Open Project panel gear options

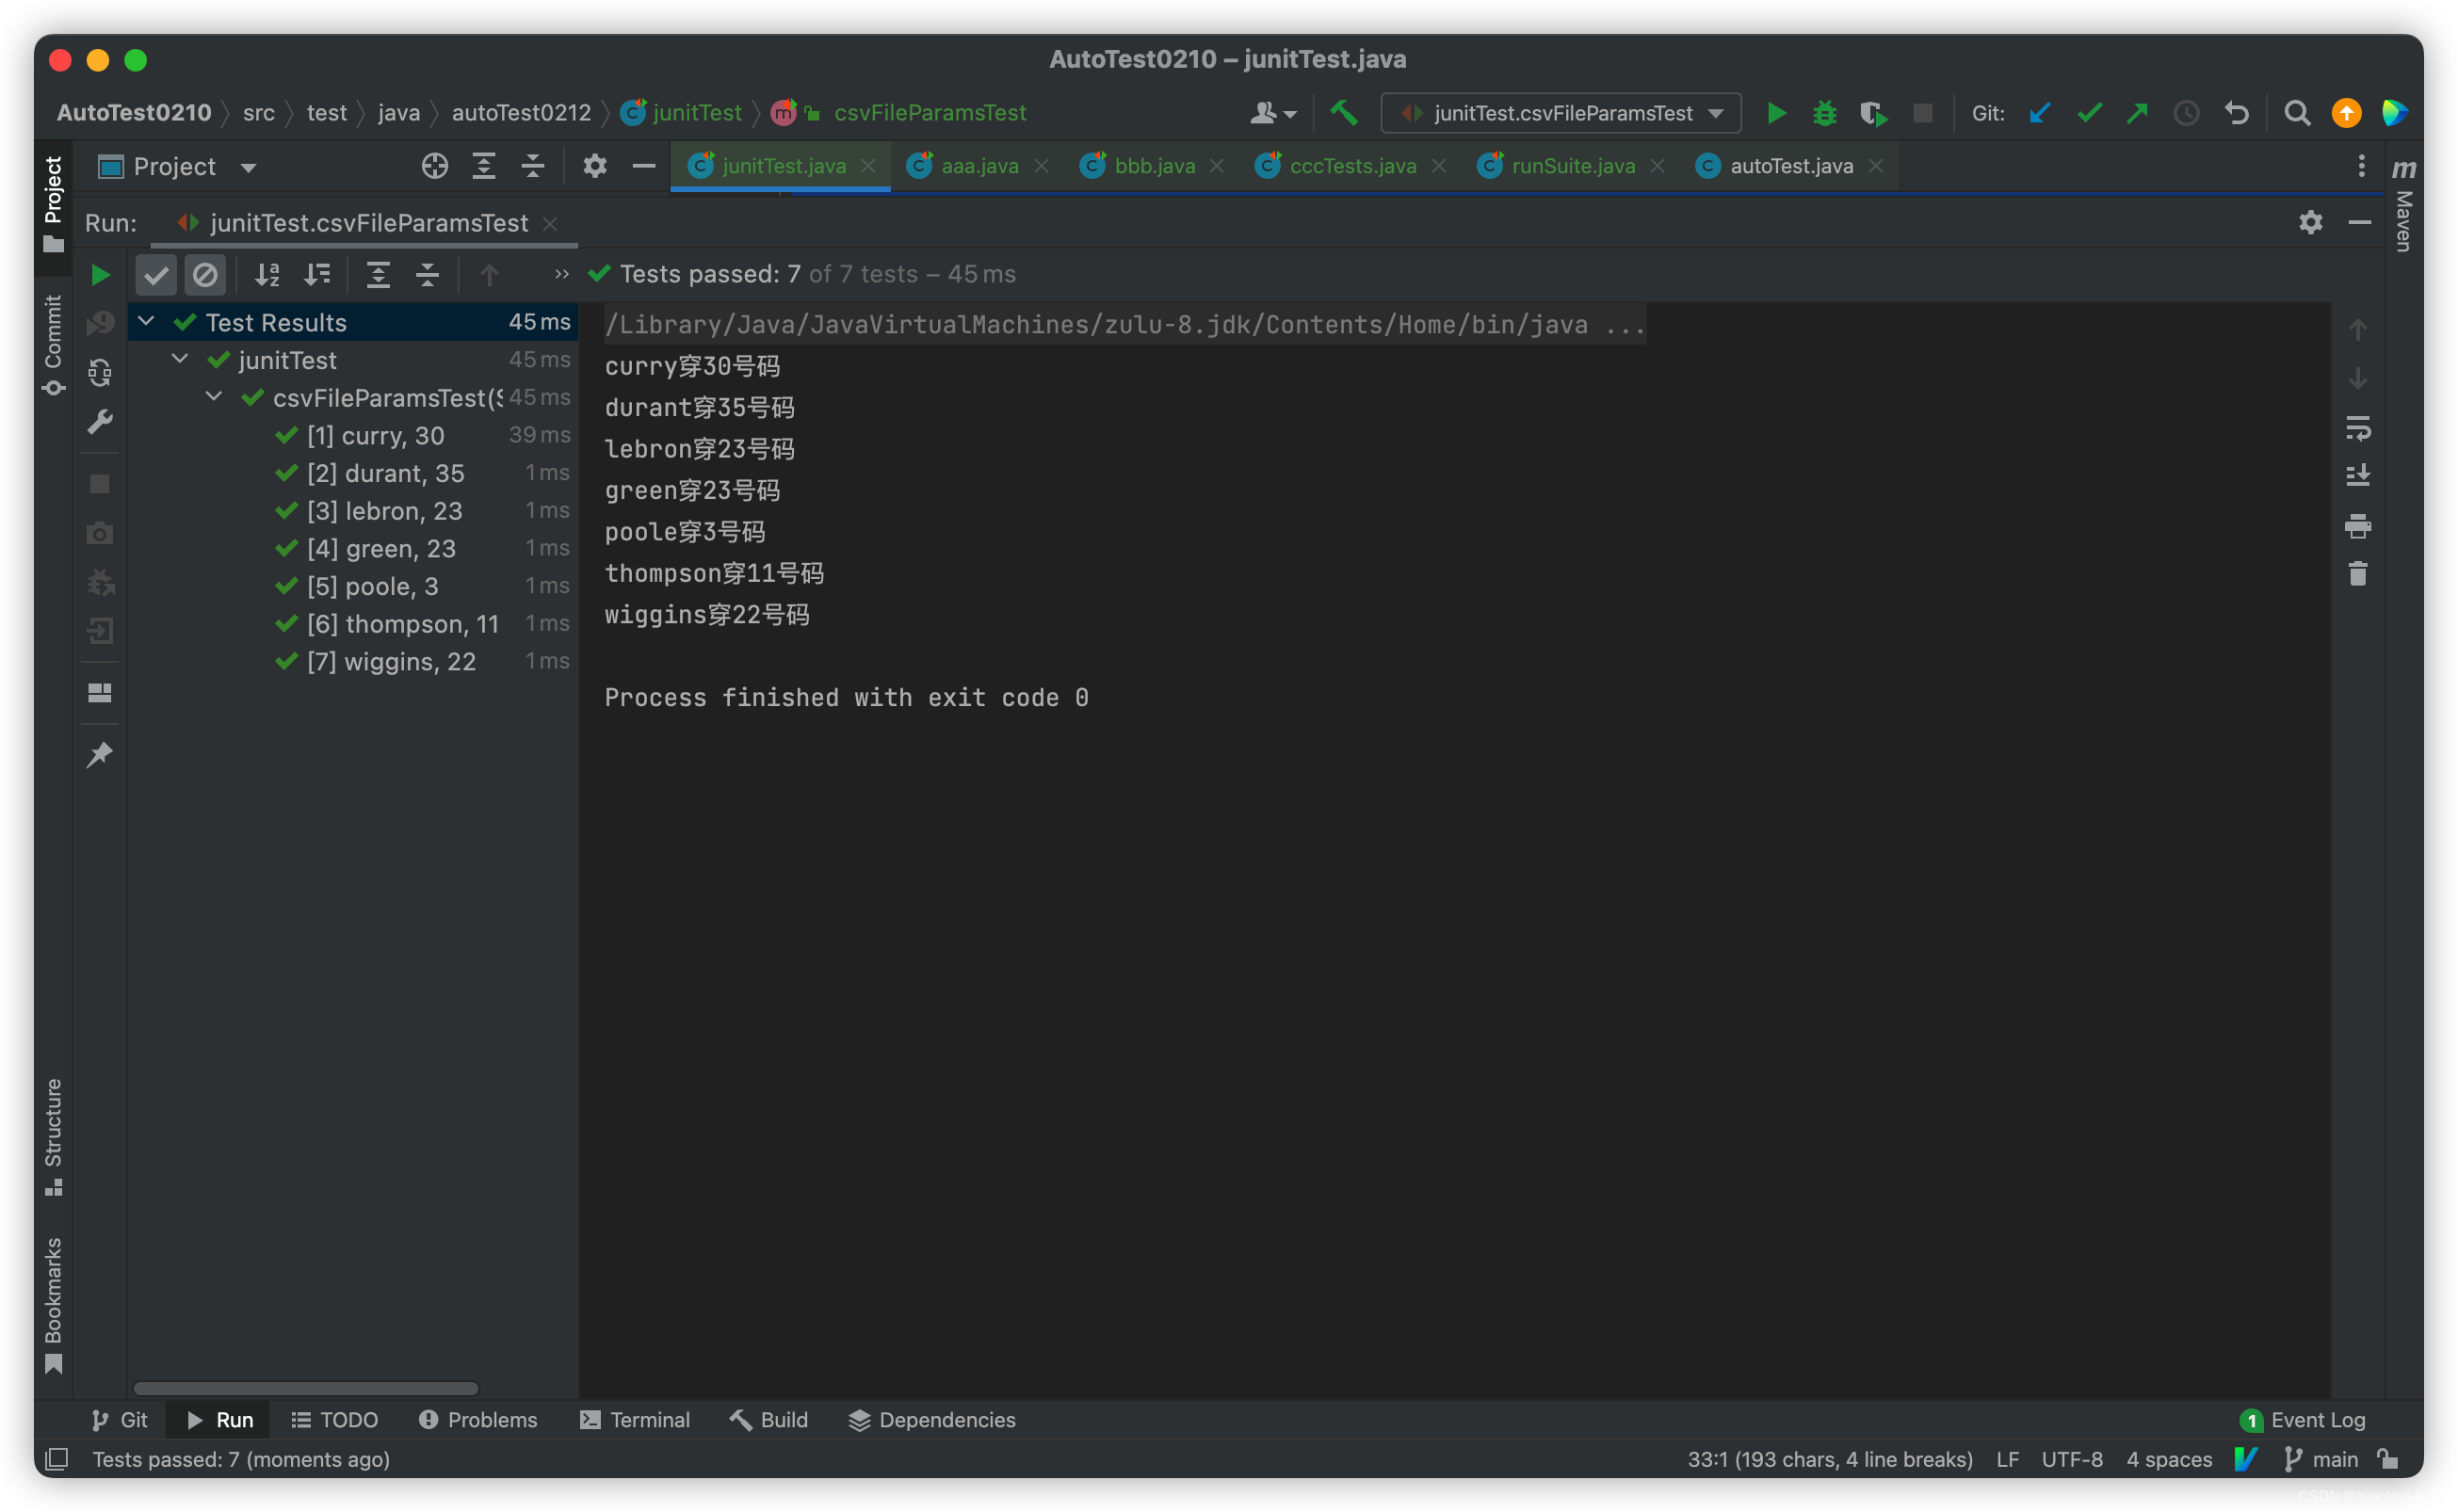pyautogui.click(x=595, y=166)
